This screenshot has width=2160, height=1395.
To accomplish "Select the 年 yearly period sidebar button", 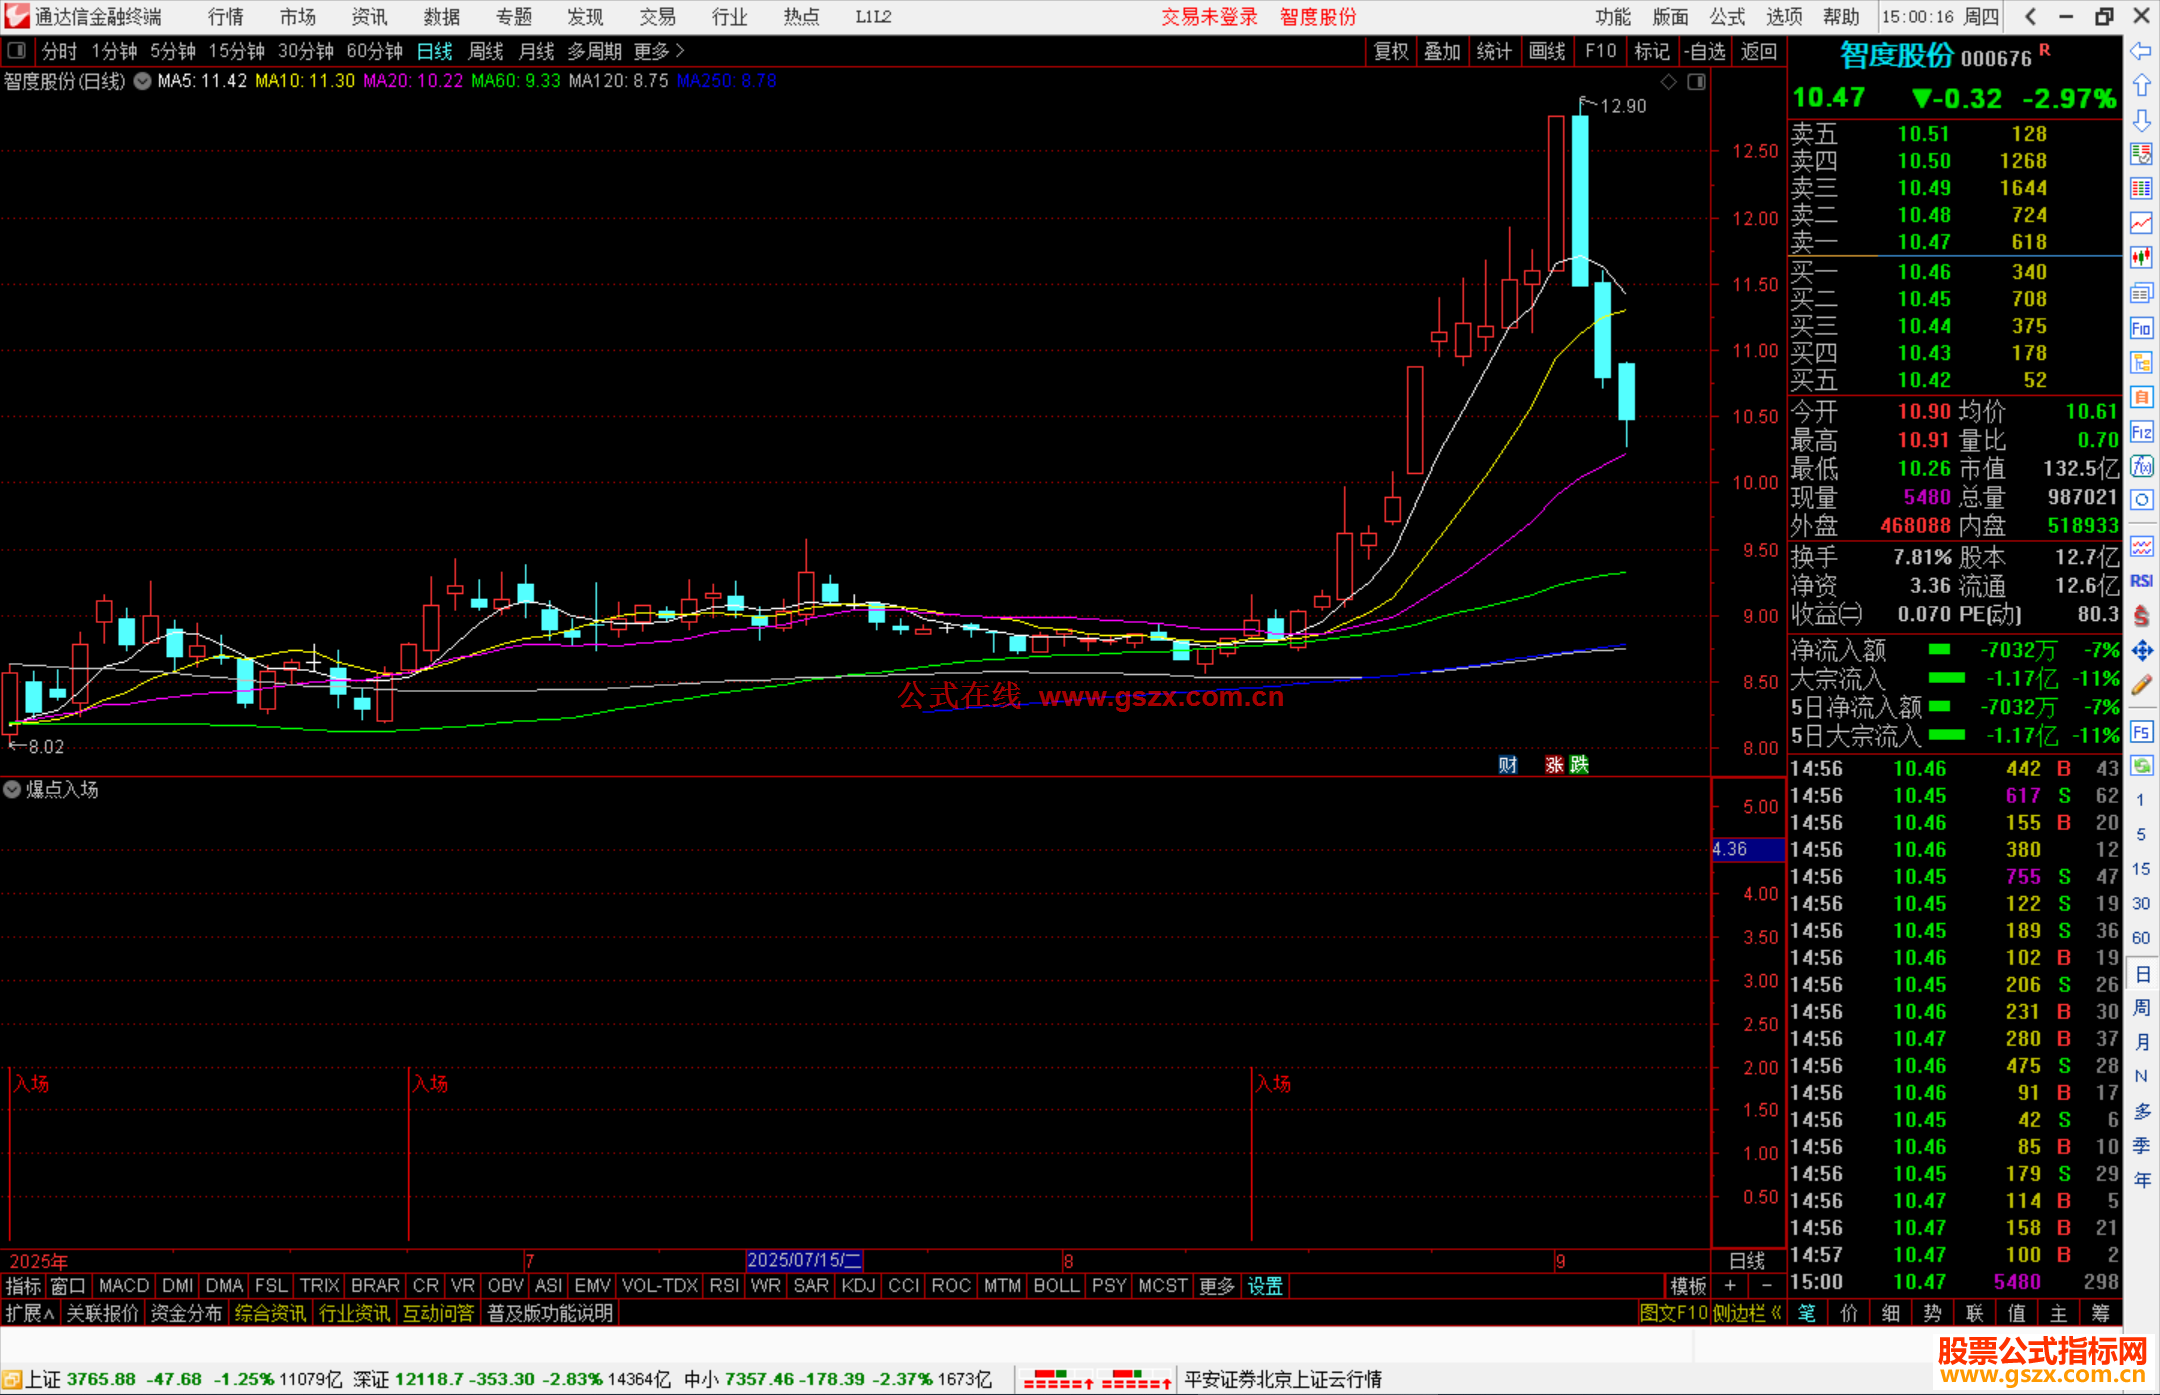I will tap(2141, 1180).
